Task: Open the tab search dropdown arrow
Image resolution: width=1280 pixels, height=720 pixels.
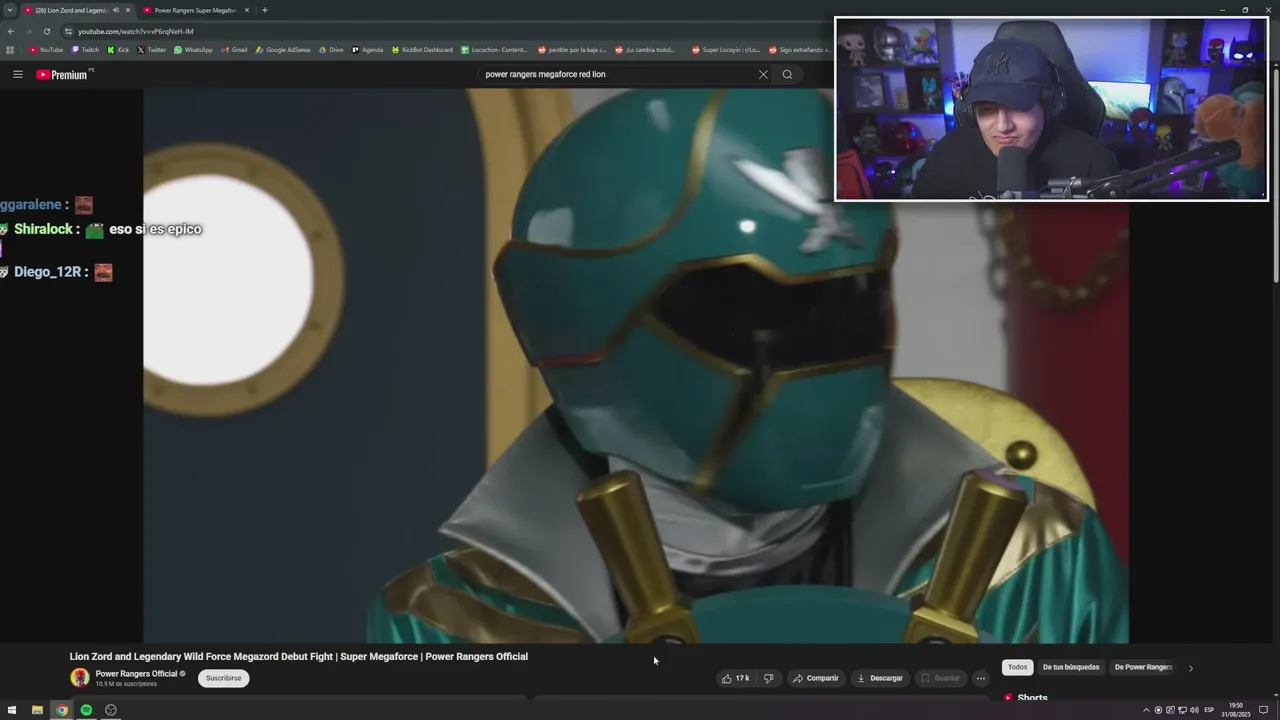Action: (9, 10)
